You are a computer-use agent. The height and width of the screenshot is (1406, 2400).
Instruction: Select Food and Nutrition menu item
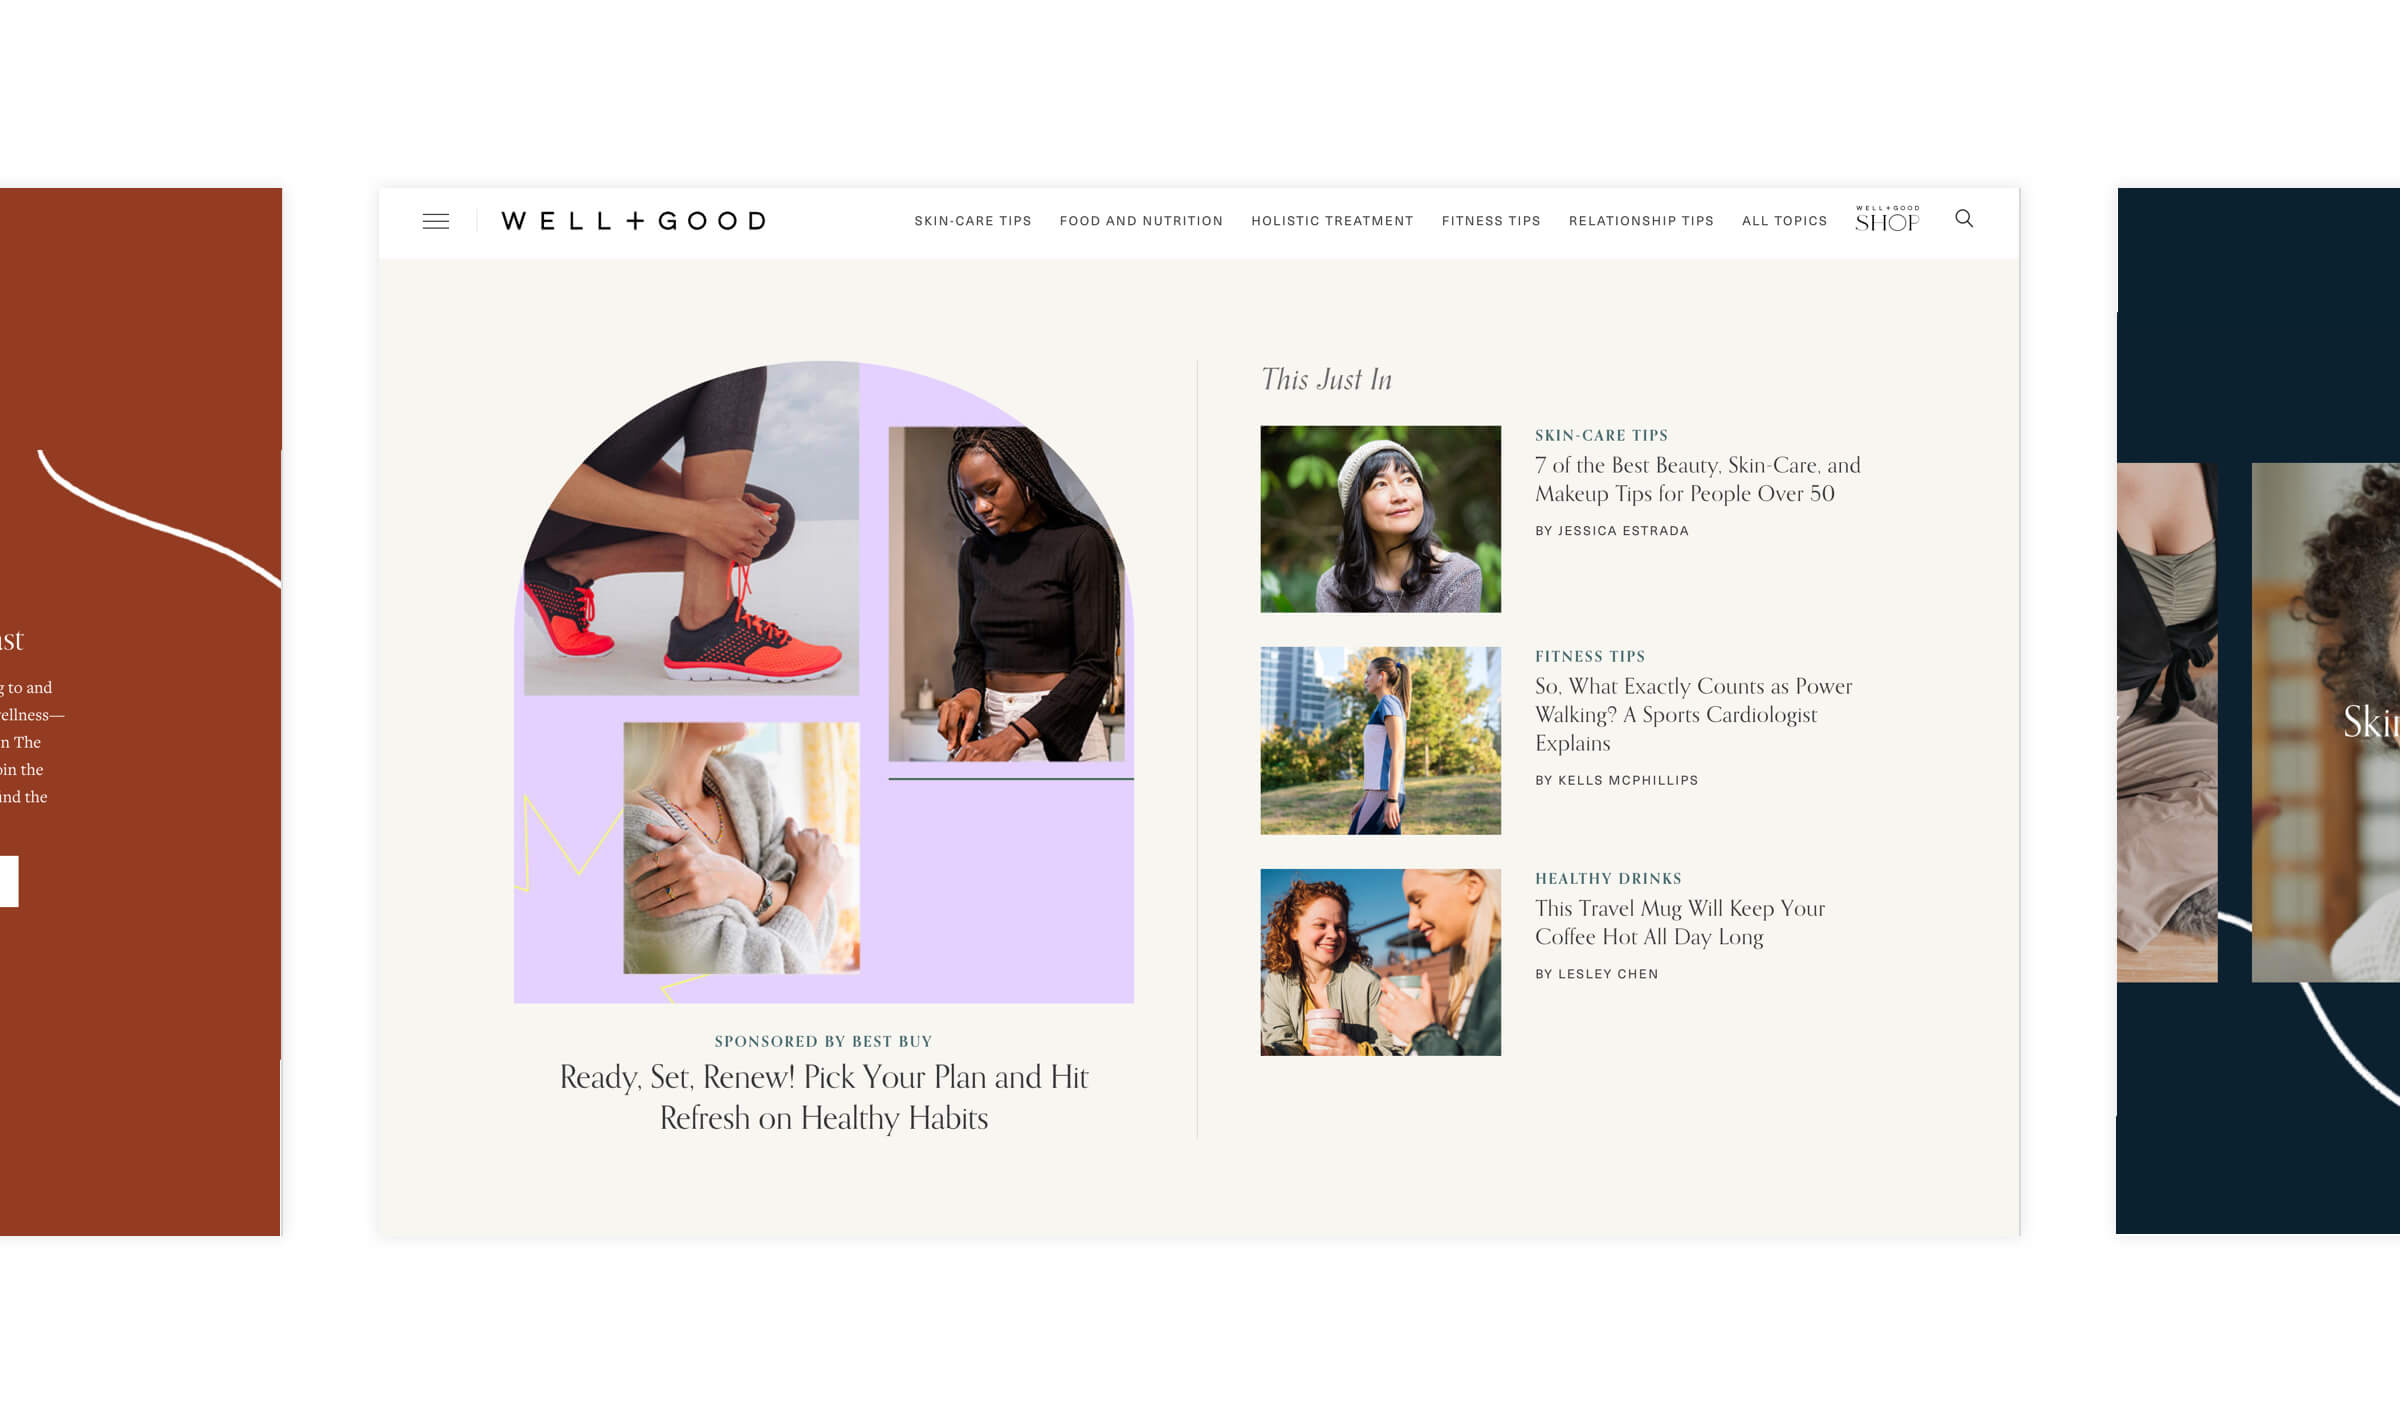(x=1141, y=221)
